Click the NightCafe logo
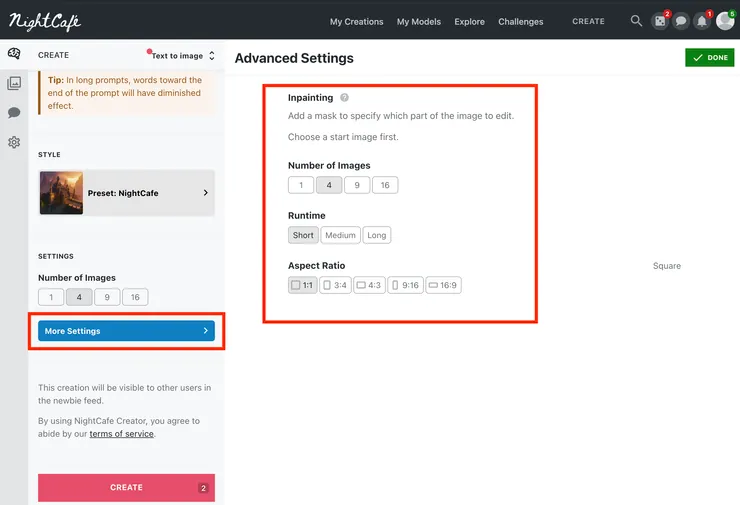Viewport: 740px width, 505px height. click(x=45, y=21)
